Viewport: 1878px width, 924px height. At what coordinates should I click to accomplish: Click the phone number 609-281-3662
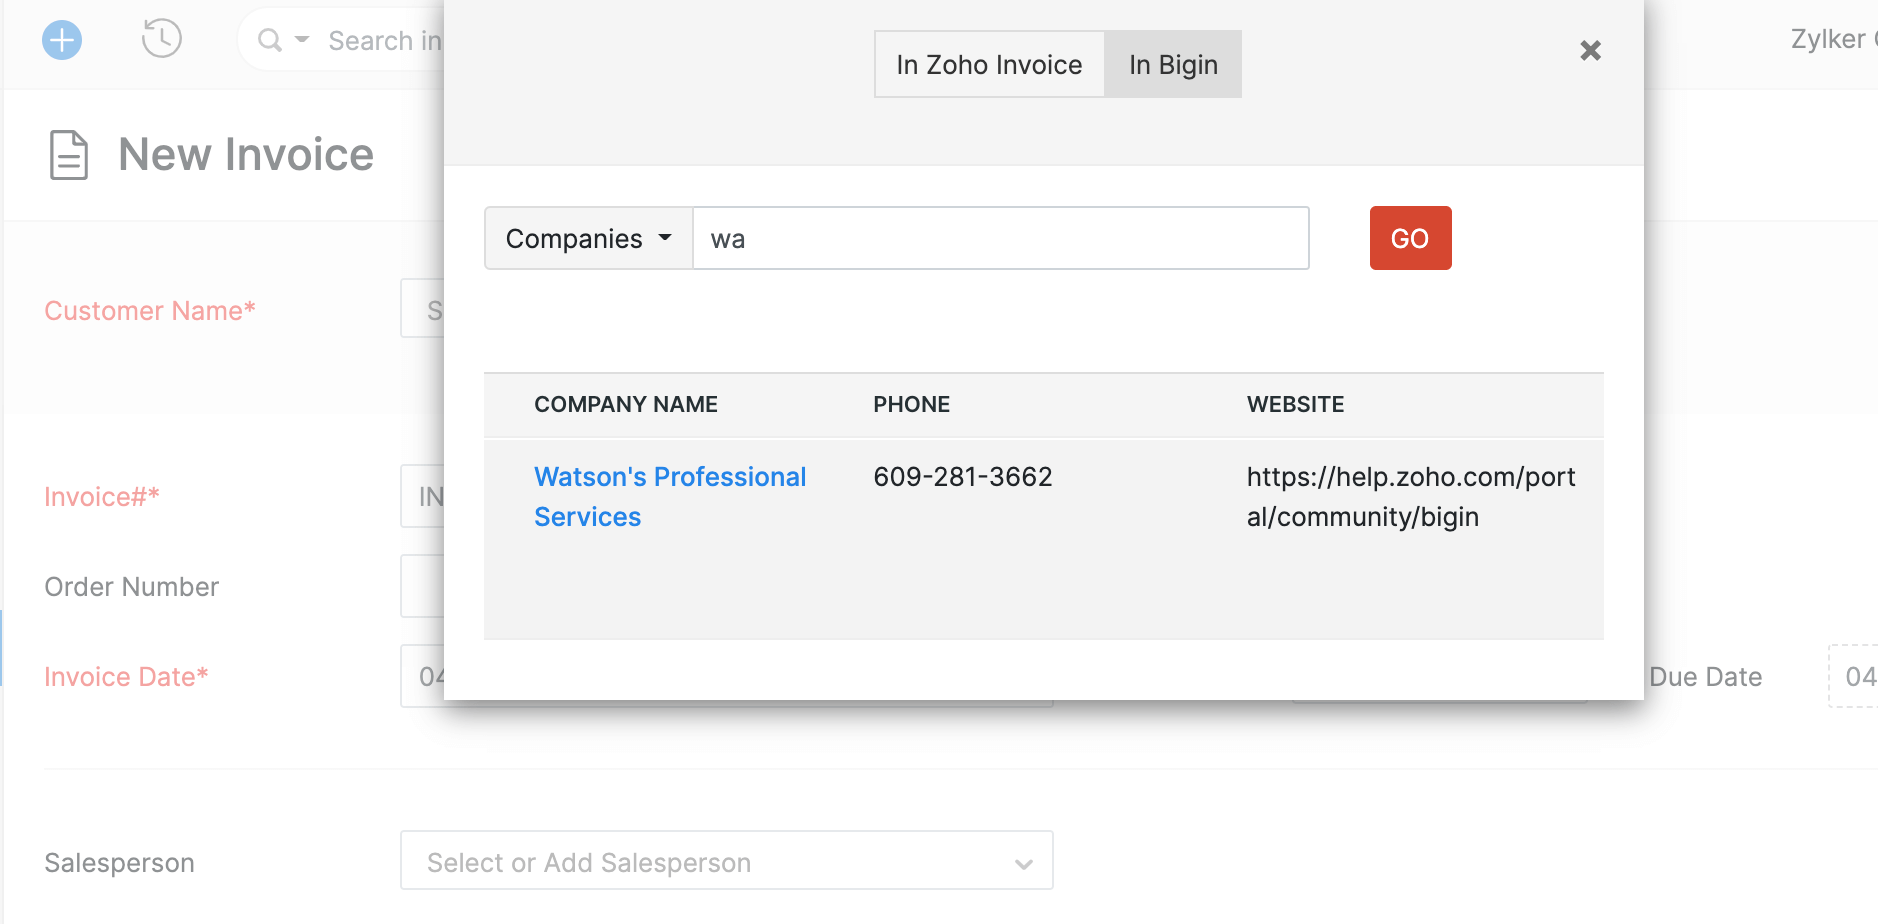[x=962, y=477]
